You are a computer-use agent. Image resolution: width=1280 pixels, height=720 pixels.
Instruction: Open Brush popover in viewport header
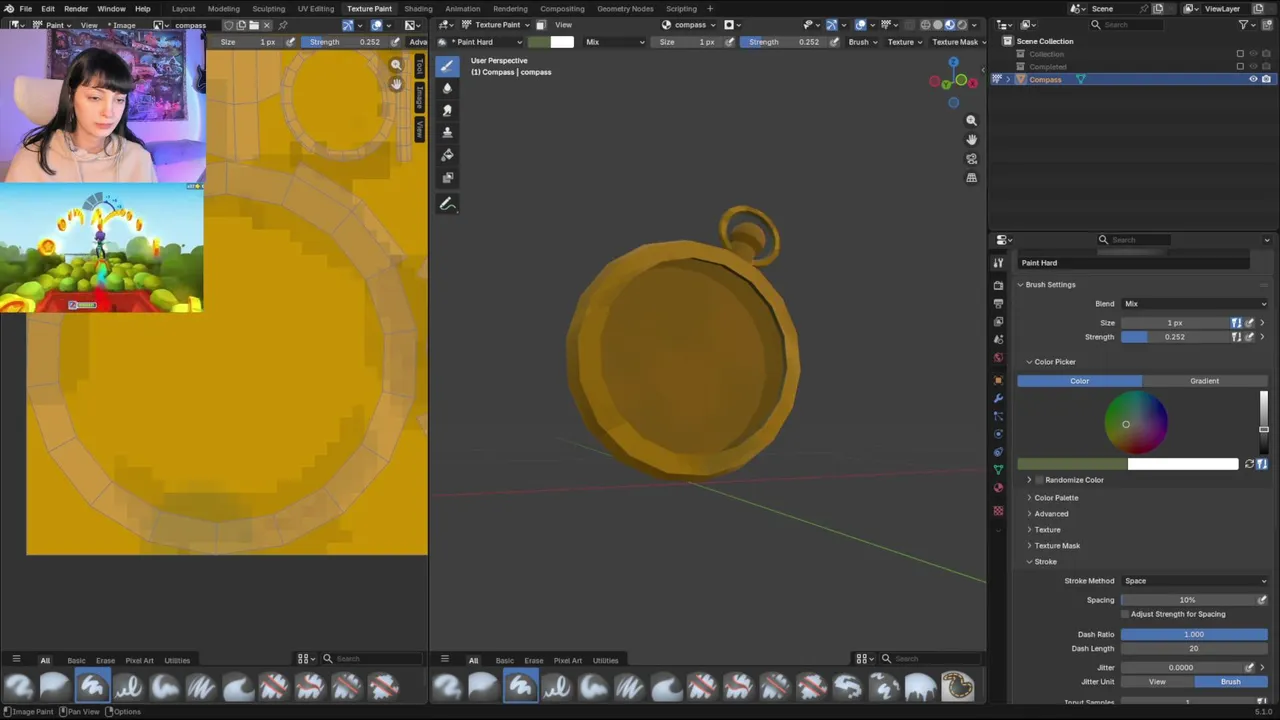click(x=863, y=42)
